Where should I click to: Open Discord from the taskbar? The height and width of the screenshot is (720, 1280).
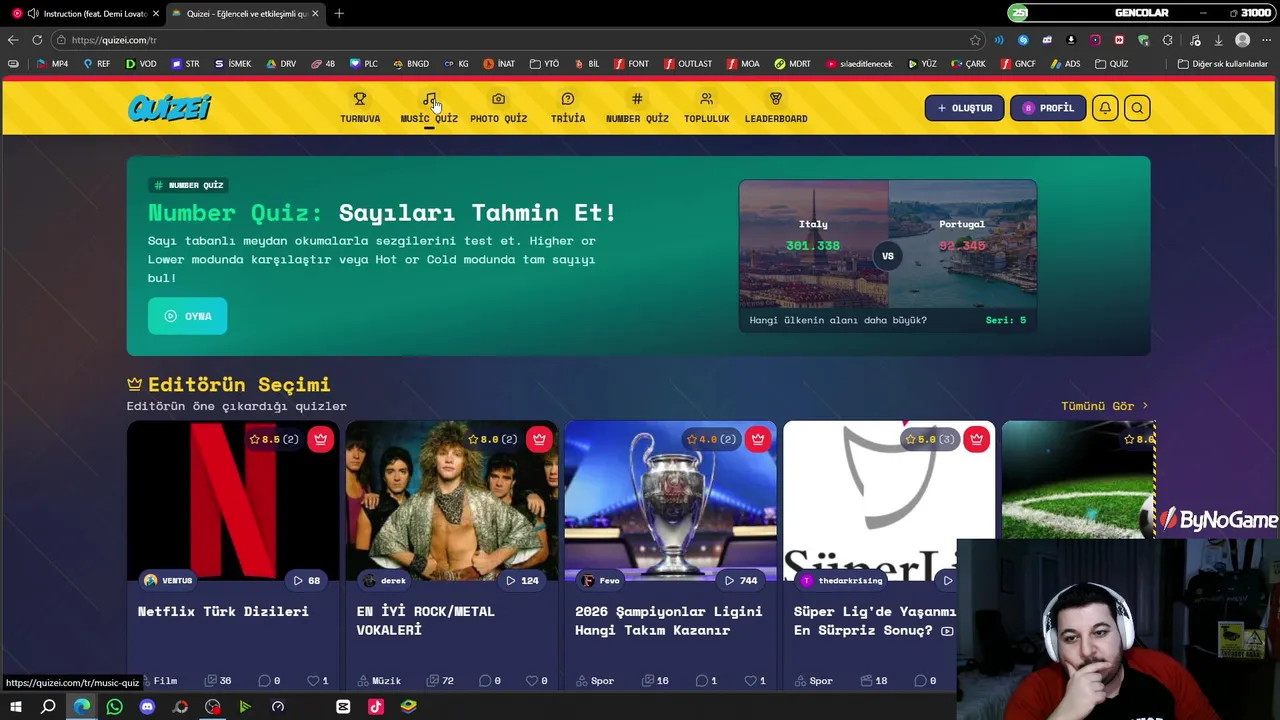point(147,707)
